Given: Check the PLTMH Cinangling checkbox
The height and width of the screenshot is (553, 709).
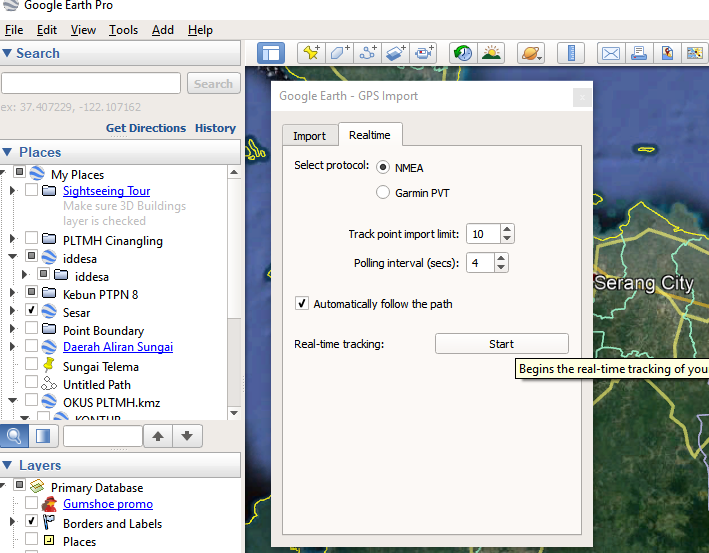Looking at the screenshot, I should coord(31,238).
